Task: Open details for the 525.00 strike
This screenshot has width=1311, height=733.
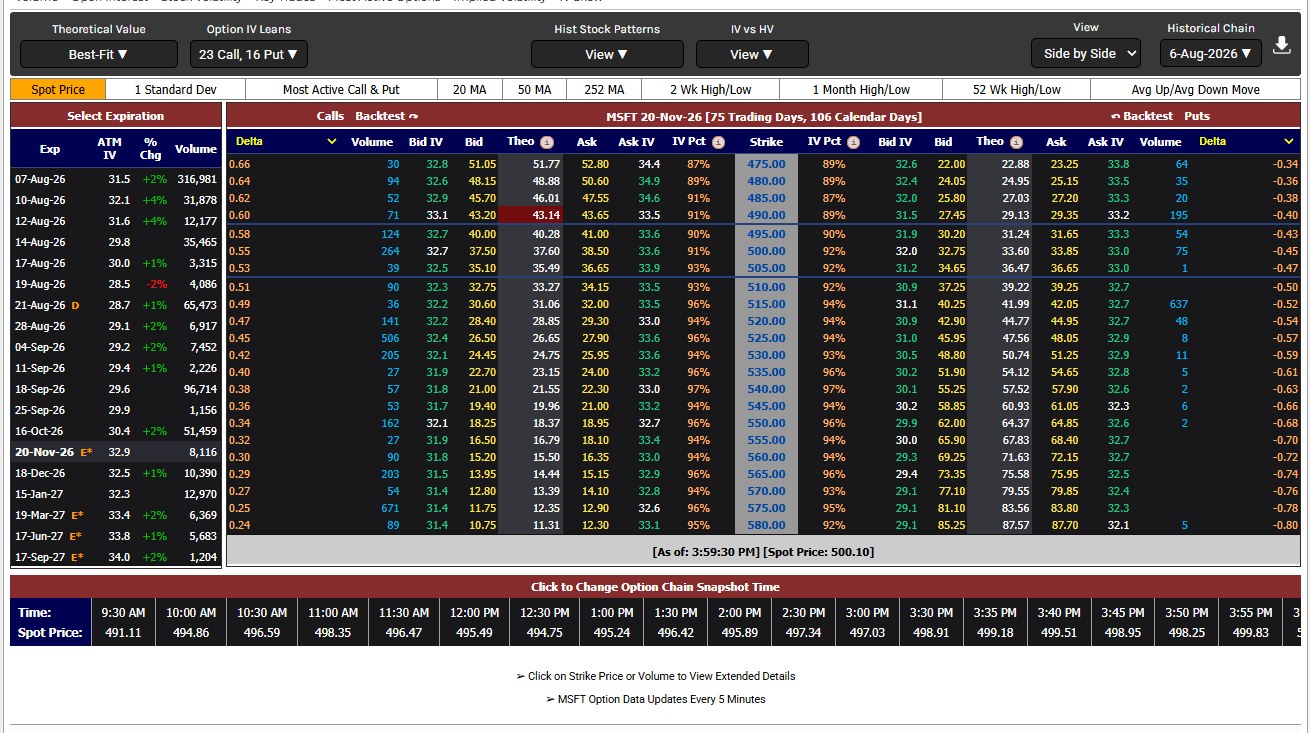Action: pos(766,338)
